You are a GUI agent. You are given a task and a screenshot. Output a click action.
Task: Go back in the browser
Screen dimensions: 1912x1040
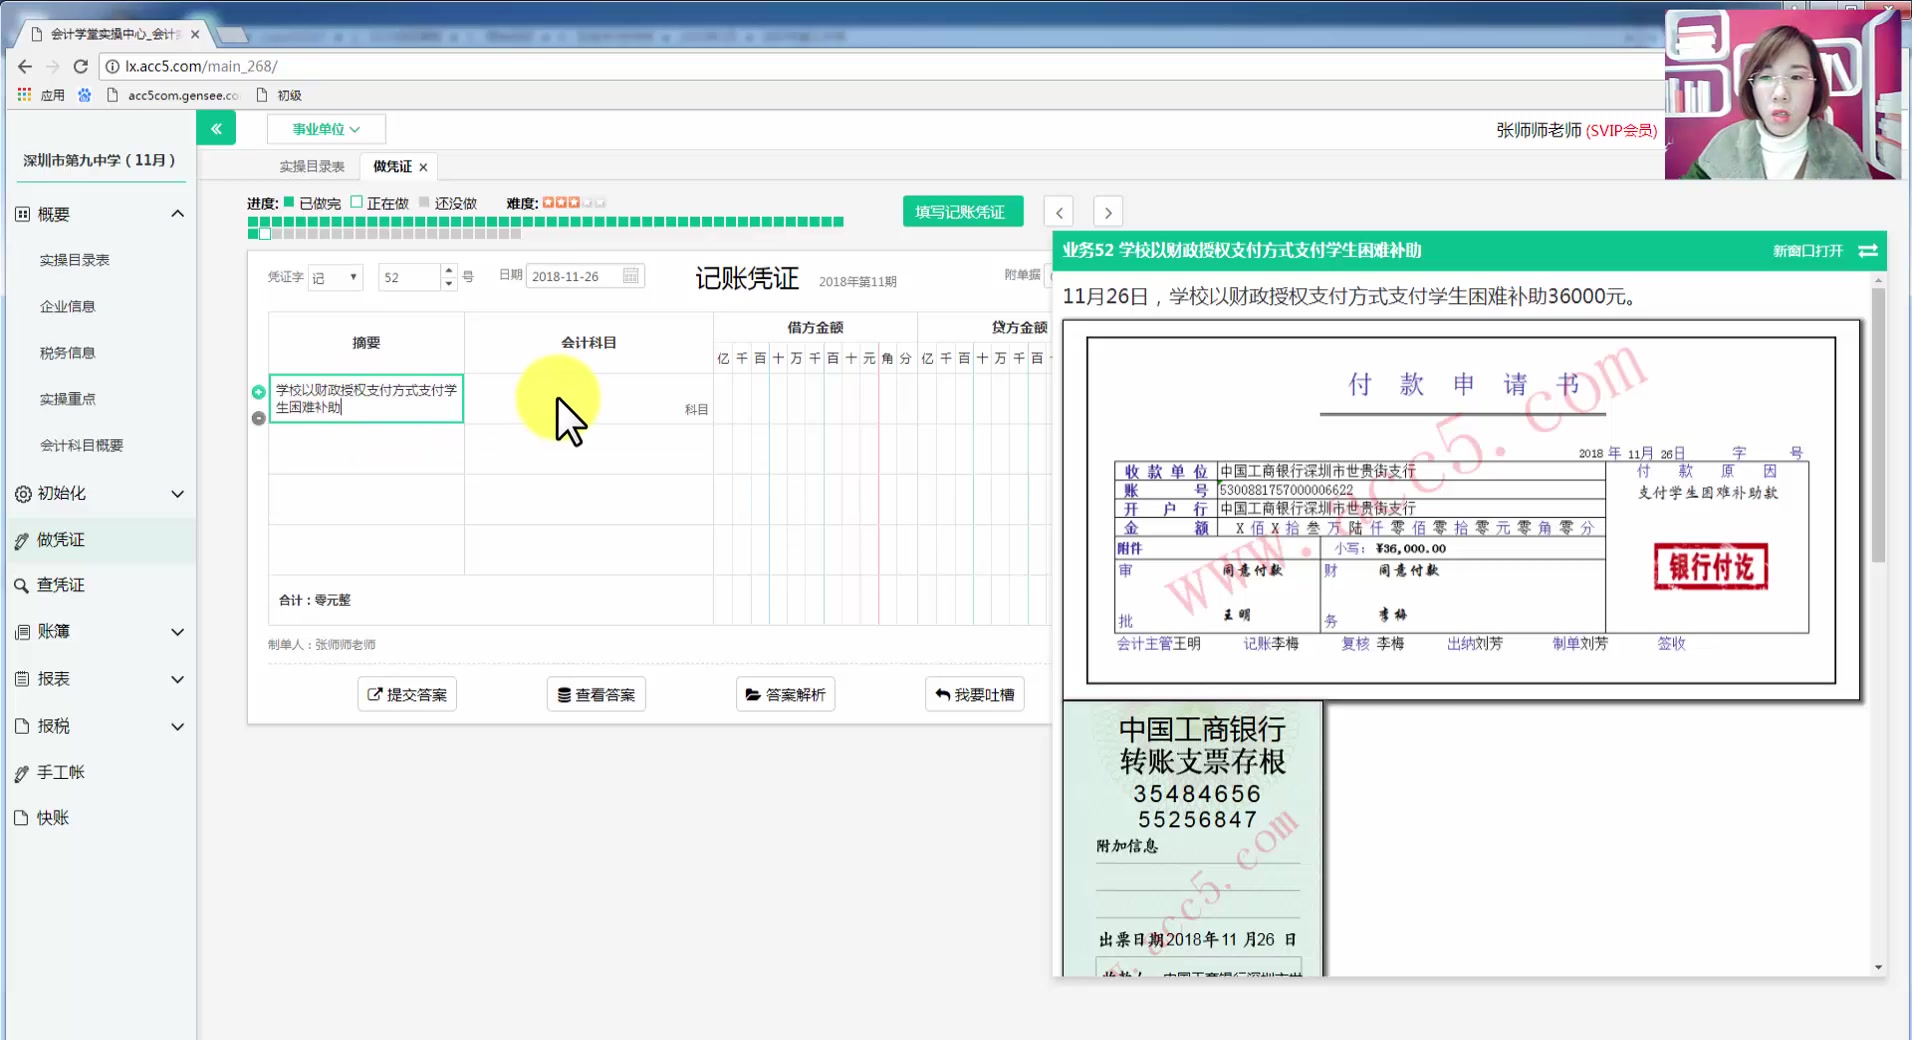coord(25,66)
